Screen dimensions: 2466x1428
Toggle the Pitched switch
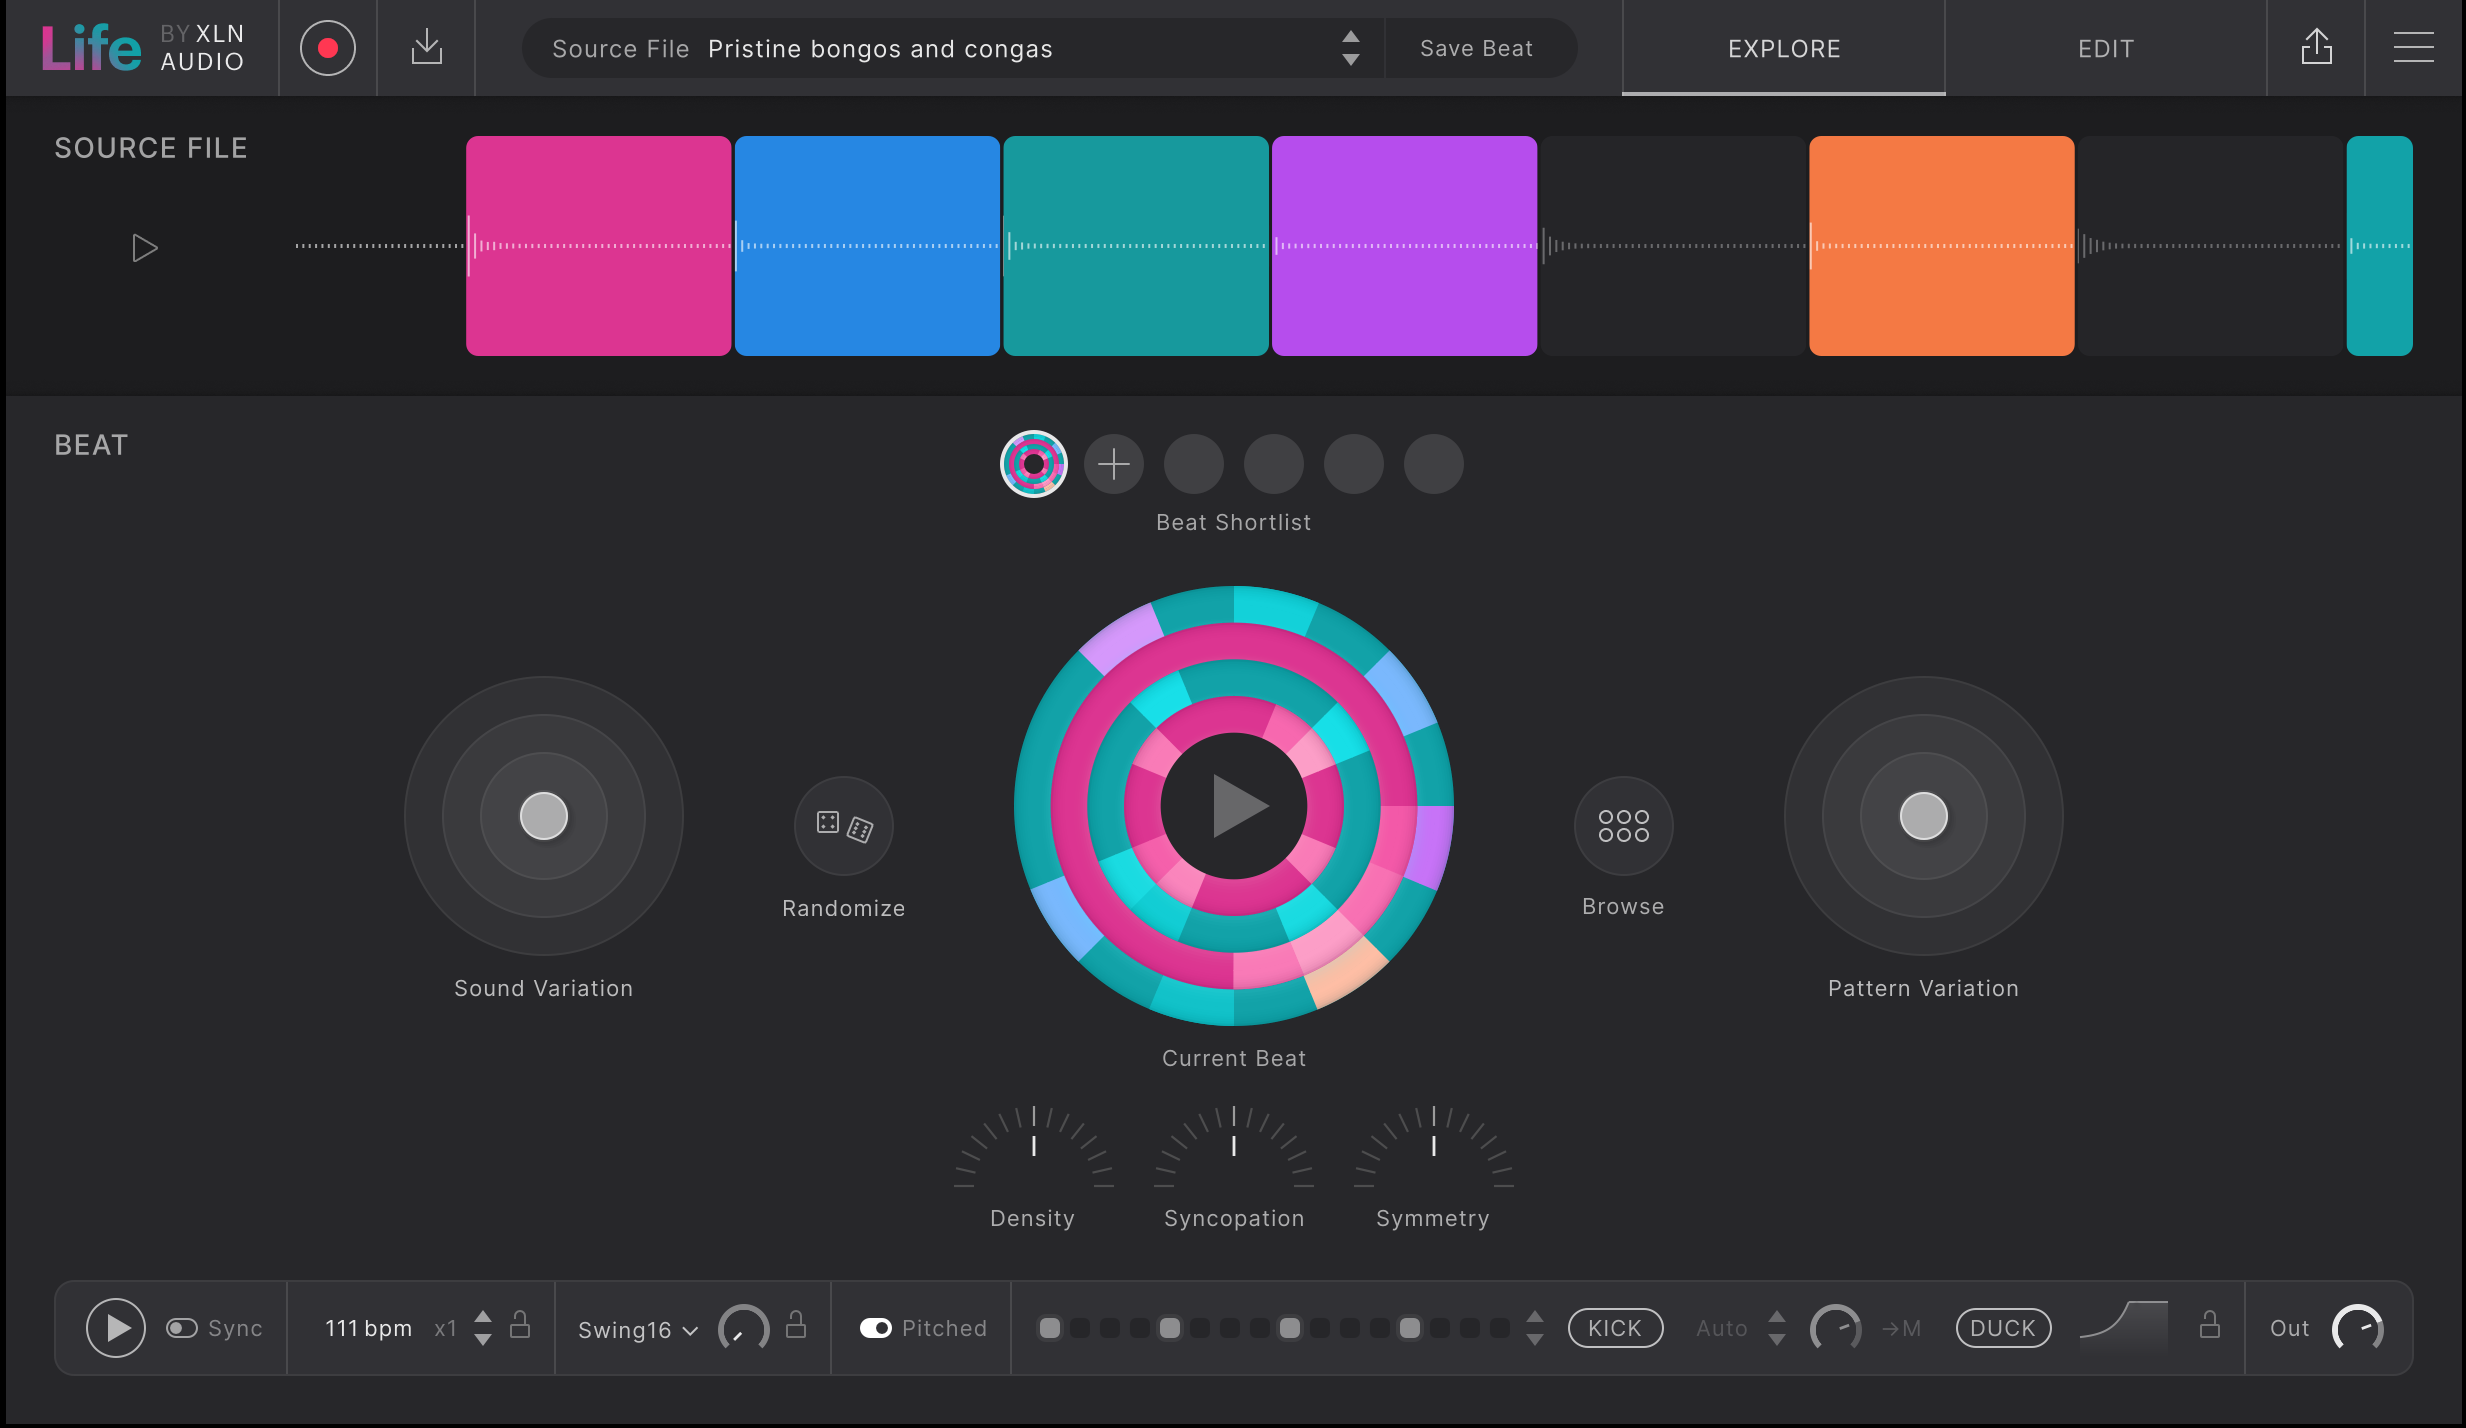click(x=875, y=1327)
